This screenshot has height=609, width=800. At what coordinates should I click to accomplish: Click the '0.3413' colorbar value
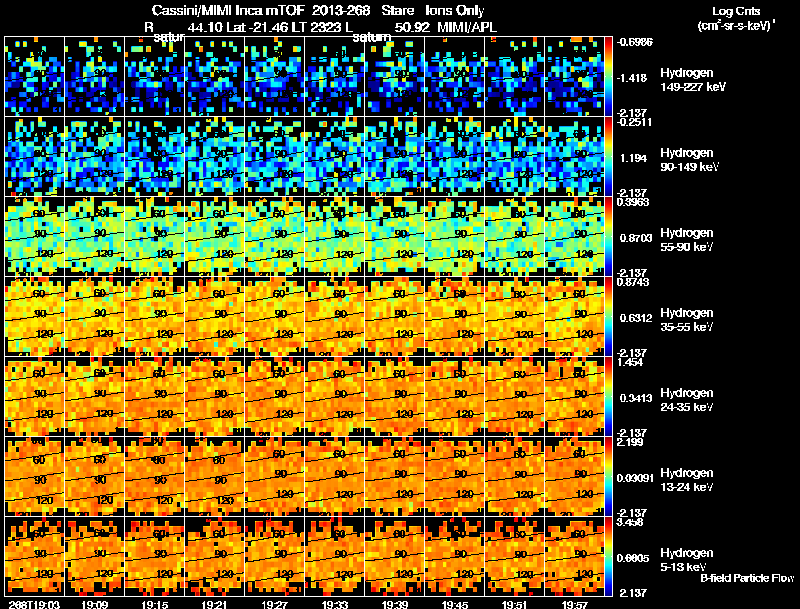coord(636,398)
